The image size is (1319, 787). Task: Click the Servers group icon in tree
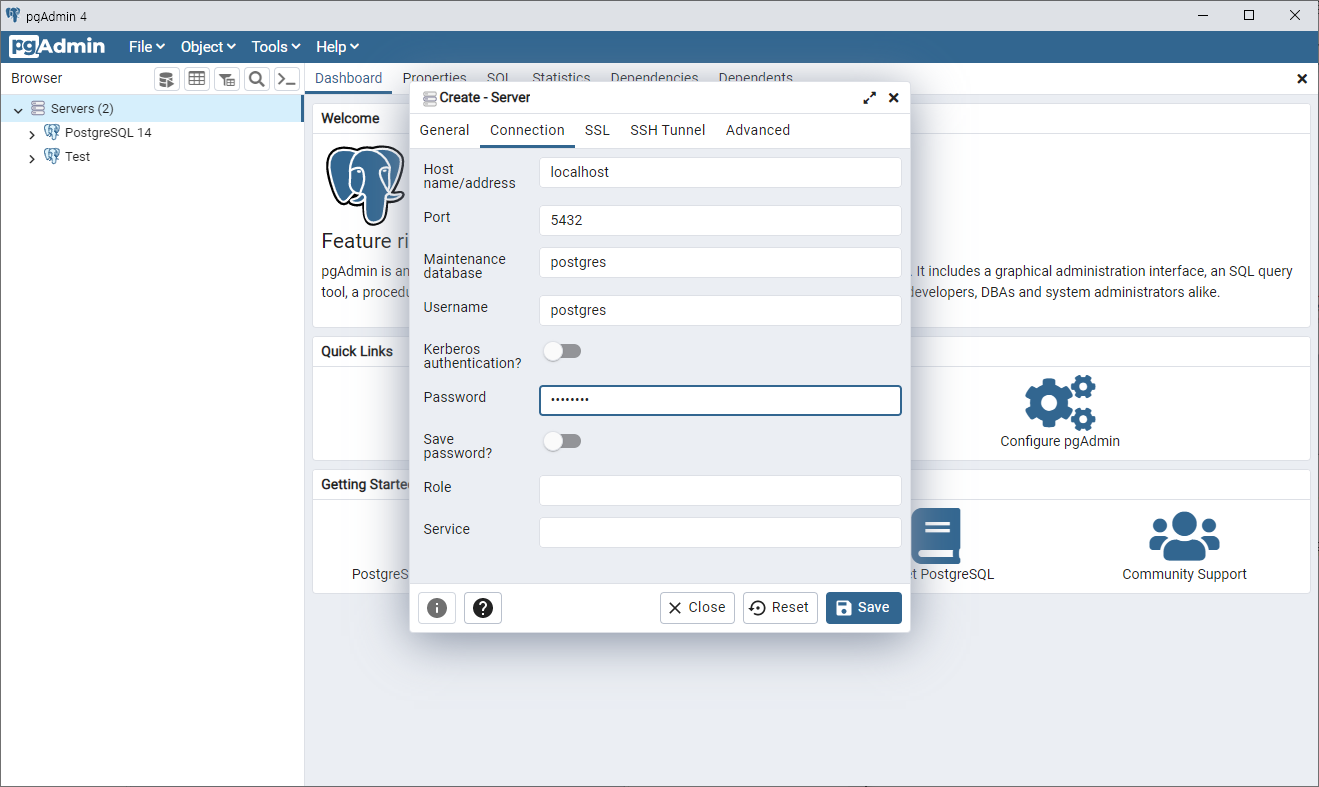click(x=38, y=108)
